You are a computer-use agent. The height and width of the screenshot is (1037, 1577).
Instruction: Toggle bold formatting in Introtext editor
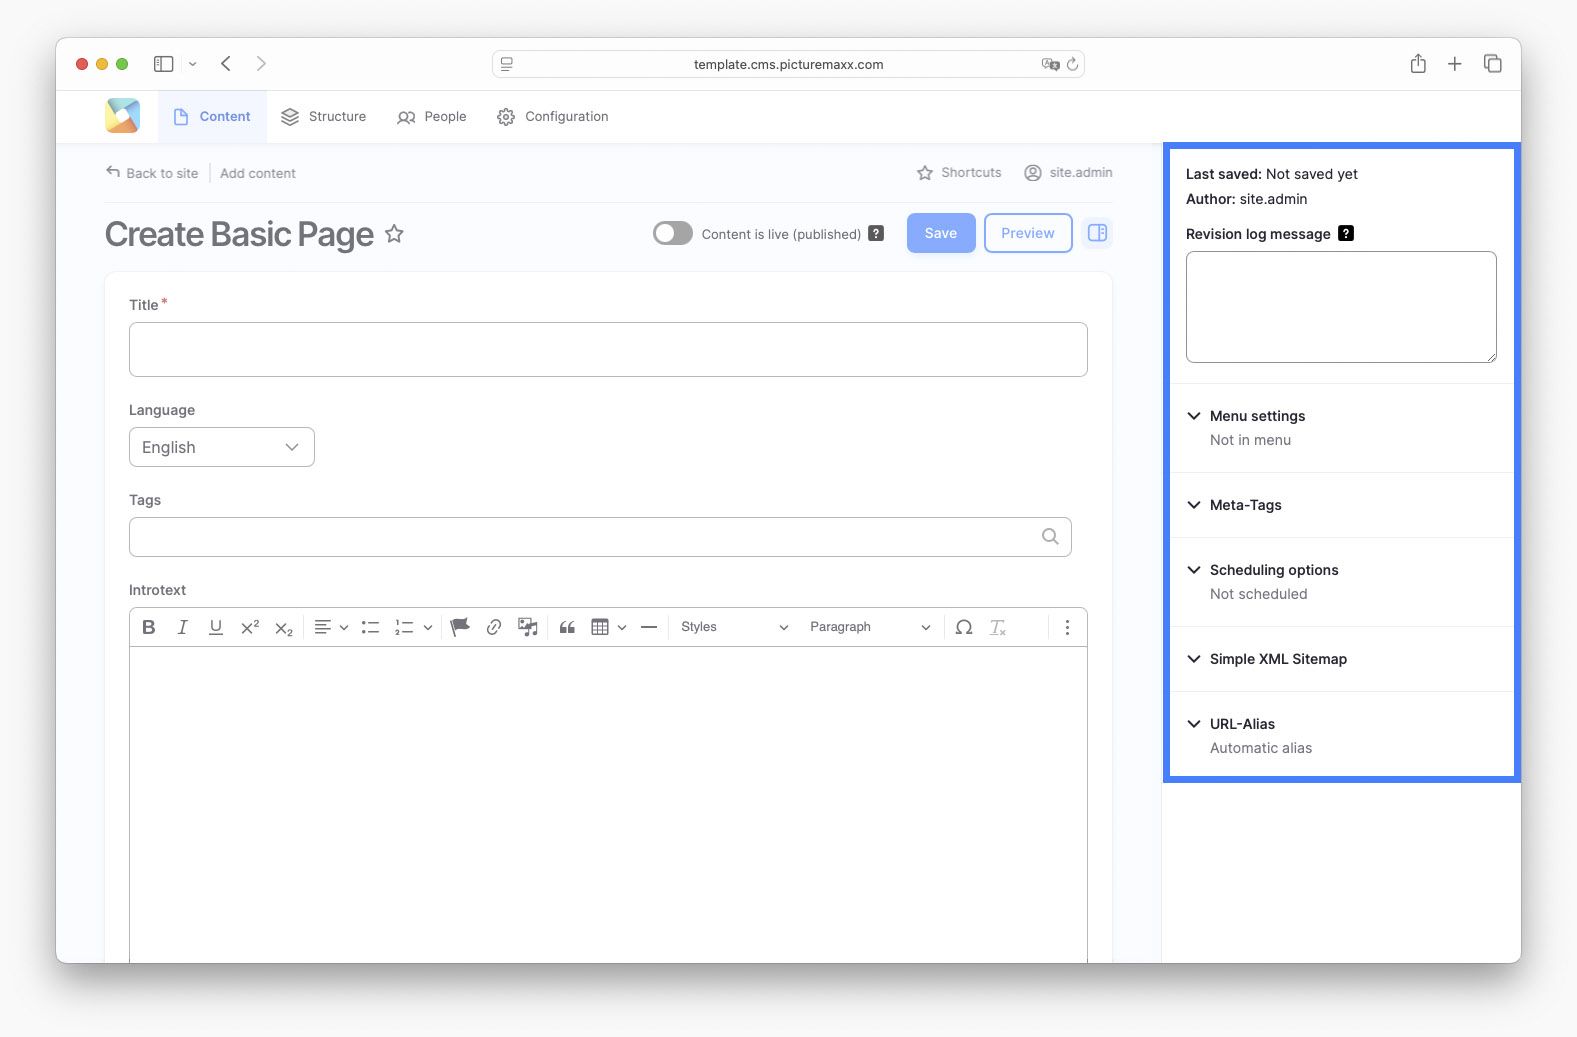pos(149,627)
